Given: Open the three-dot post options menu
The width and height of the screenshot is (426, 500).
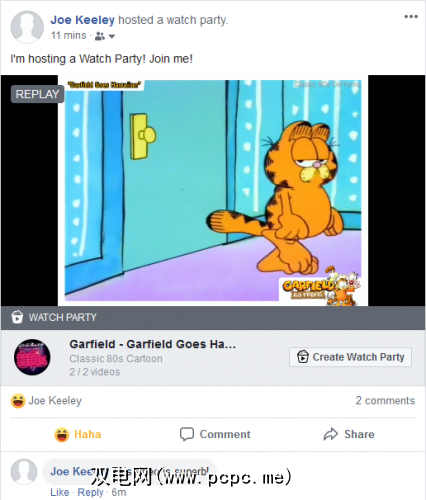Looking at the screenshot, I should pyautogui.click(x=411, y=17).
